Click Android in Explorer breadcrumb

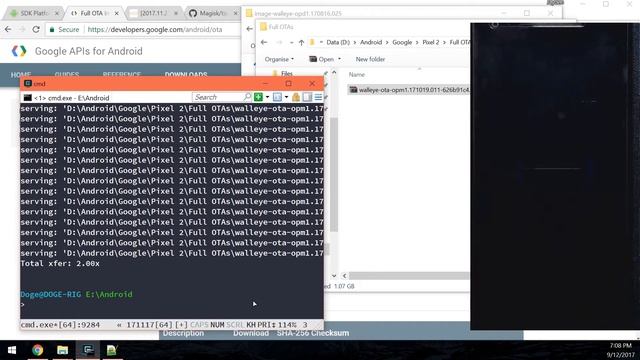(371, 42)
